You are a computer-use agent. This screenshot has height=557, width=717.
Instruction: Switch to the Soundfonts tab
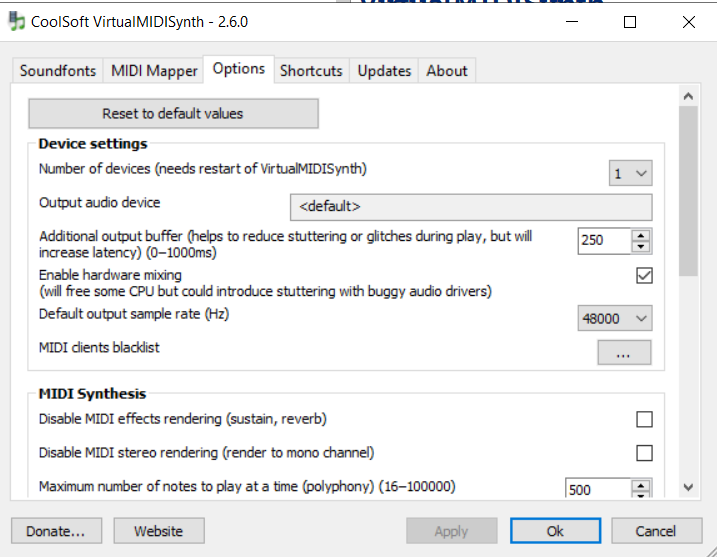[58, 71]
